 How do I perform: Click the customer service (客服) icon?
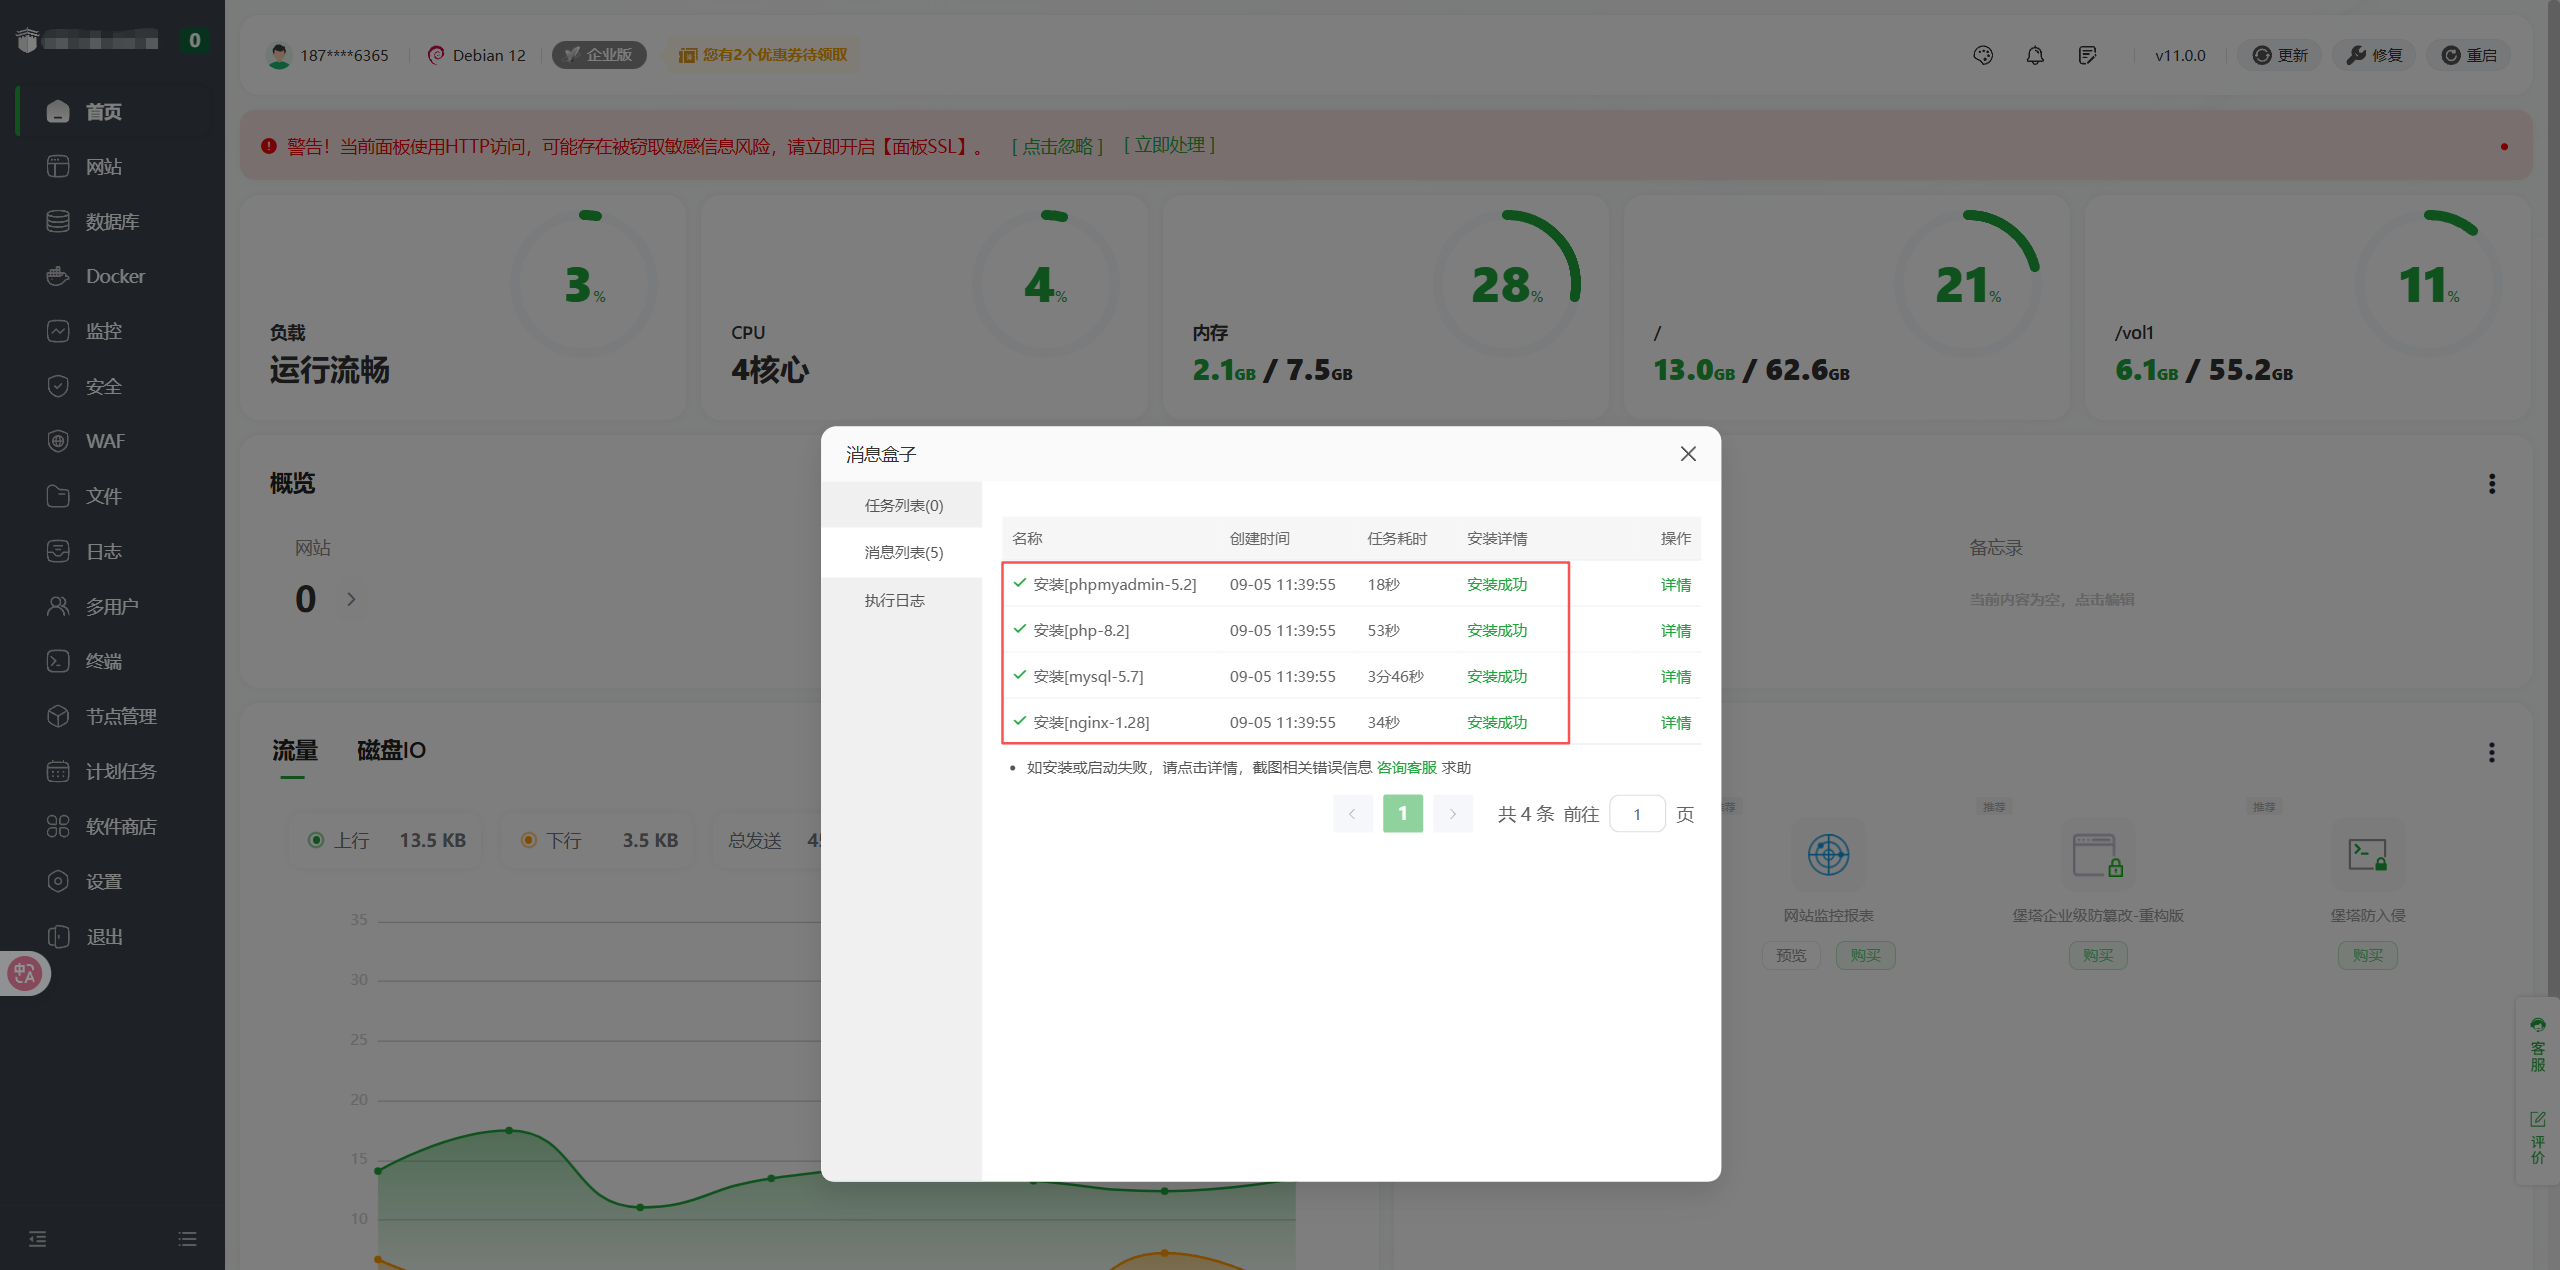tap(2538, 1044)
